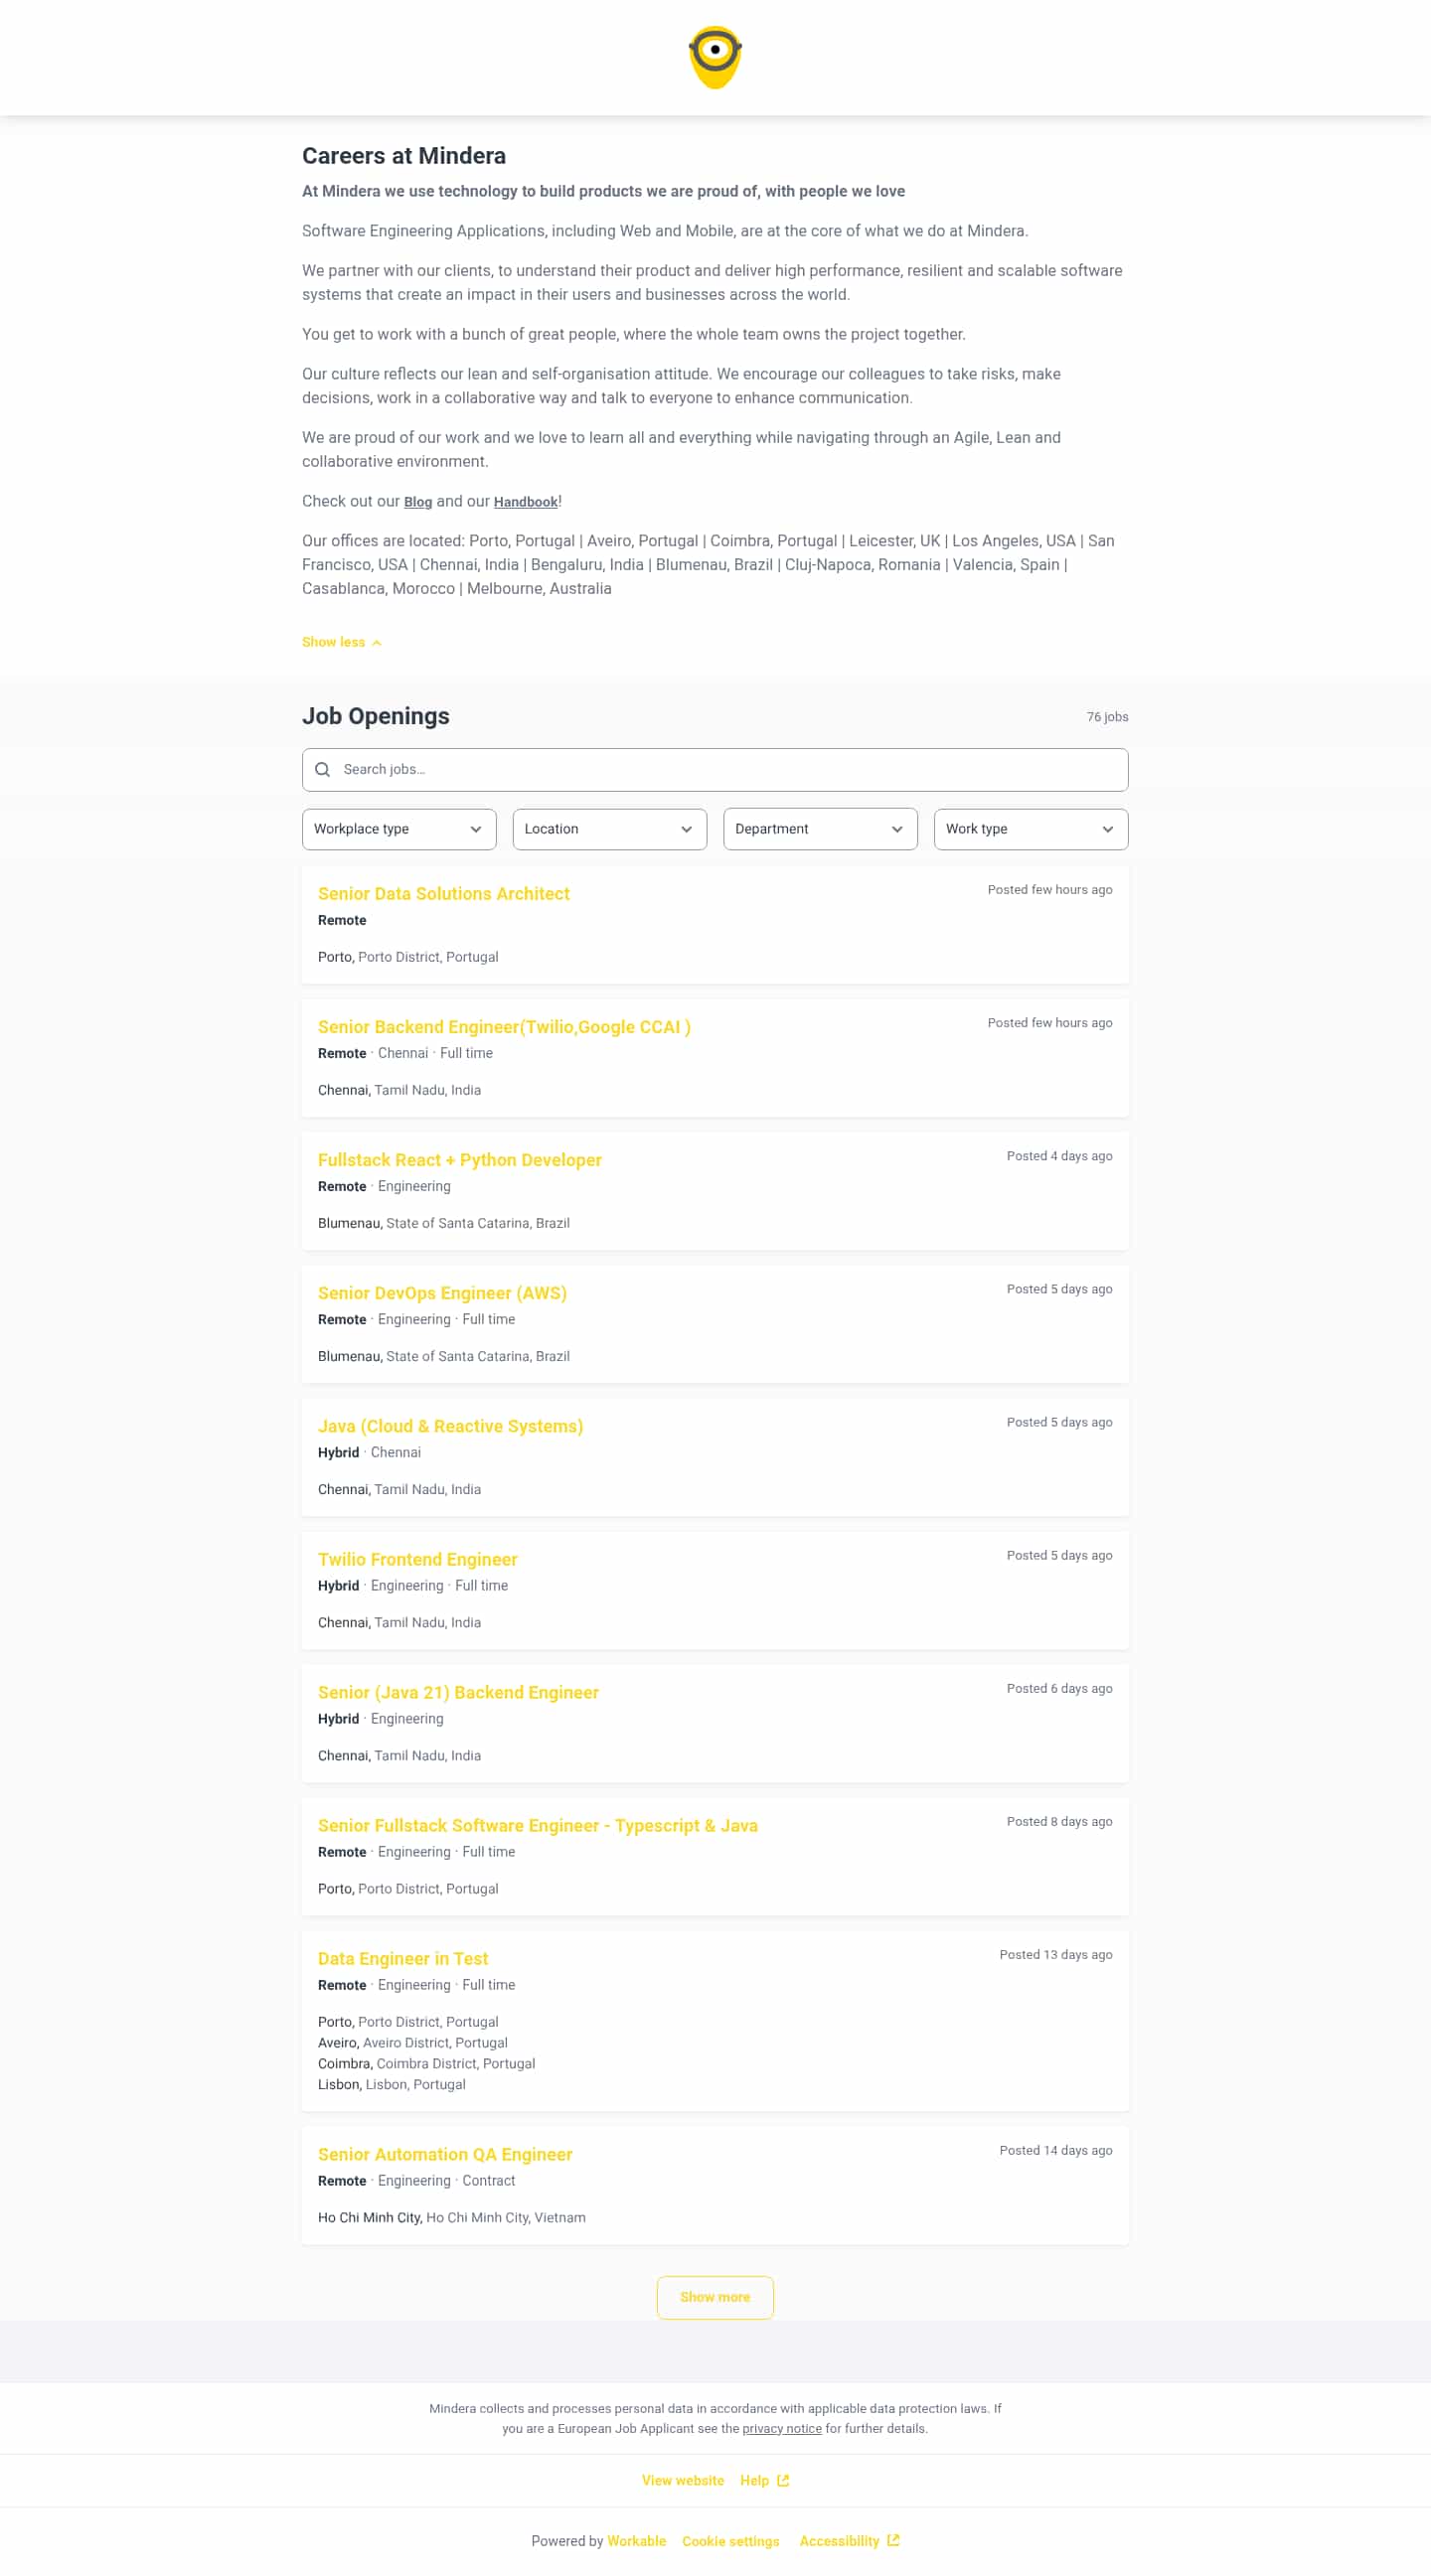This screenshot has height=2576, width=1431.
Task: Click the View website link
Action: [683, 2480]
